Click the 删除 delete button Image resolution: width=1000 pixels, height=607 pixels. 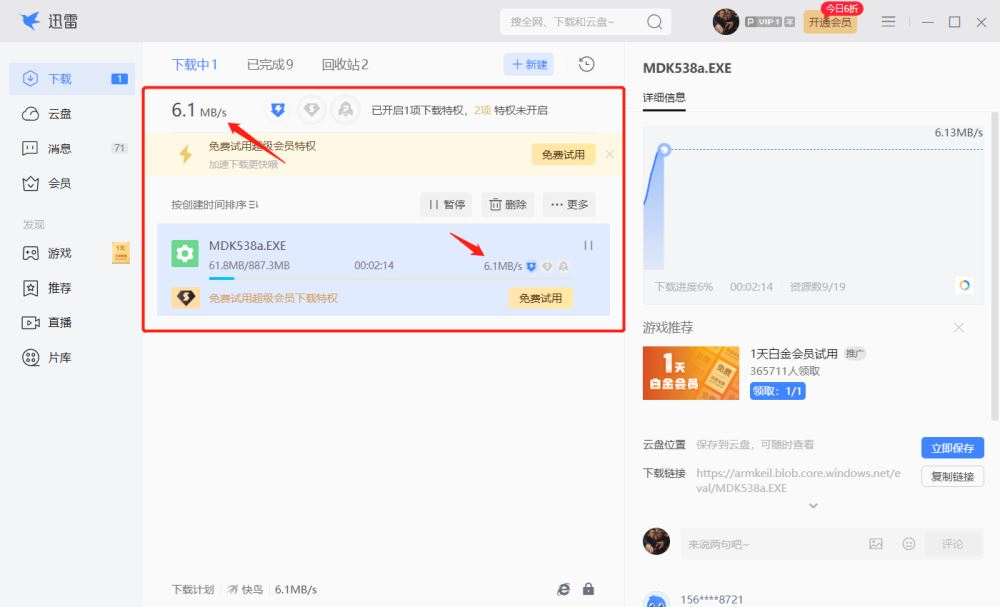508,205
